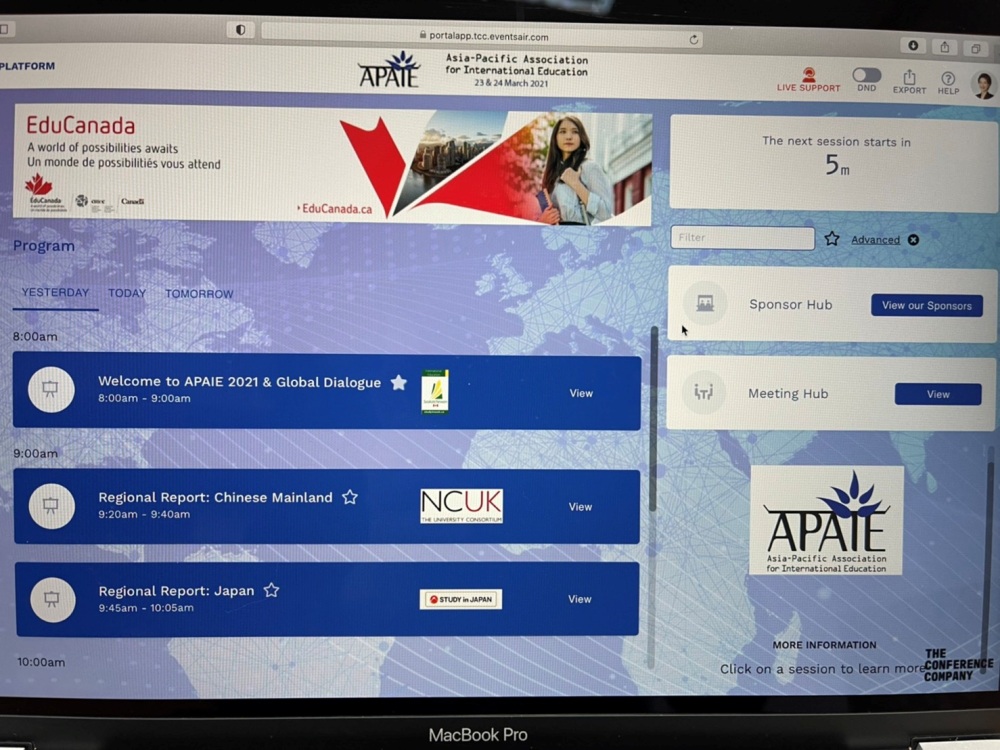Switch to the Tomorrow tab
Screen dimensions: 1000x750
[x=199, y=294]
